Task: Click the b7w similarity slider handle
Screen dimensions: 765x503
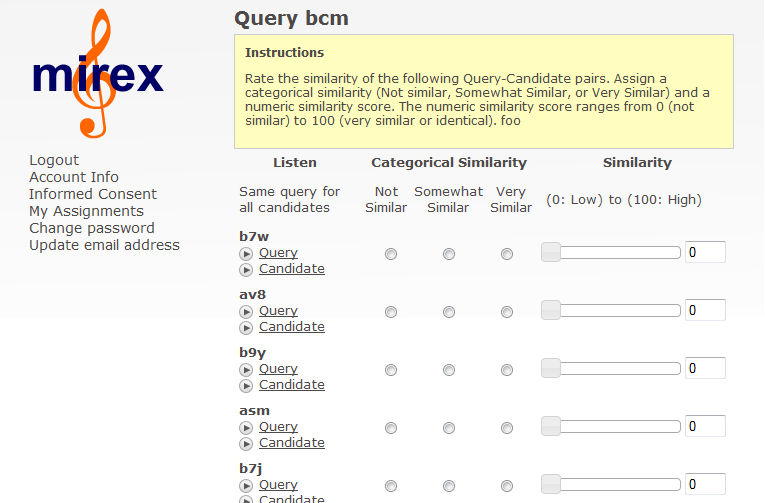Action: [551, 252]
